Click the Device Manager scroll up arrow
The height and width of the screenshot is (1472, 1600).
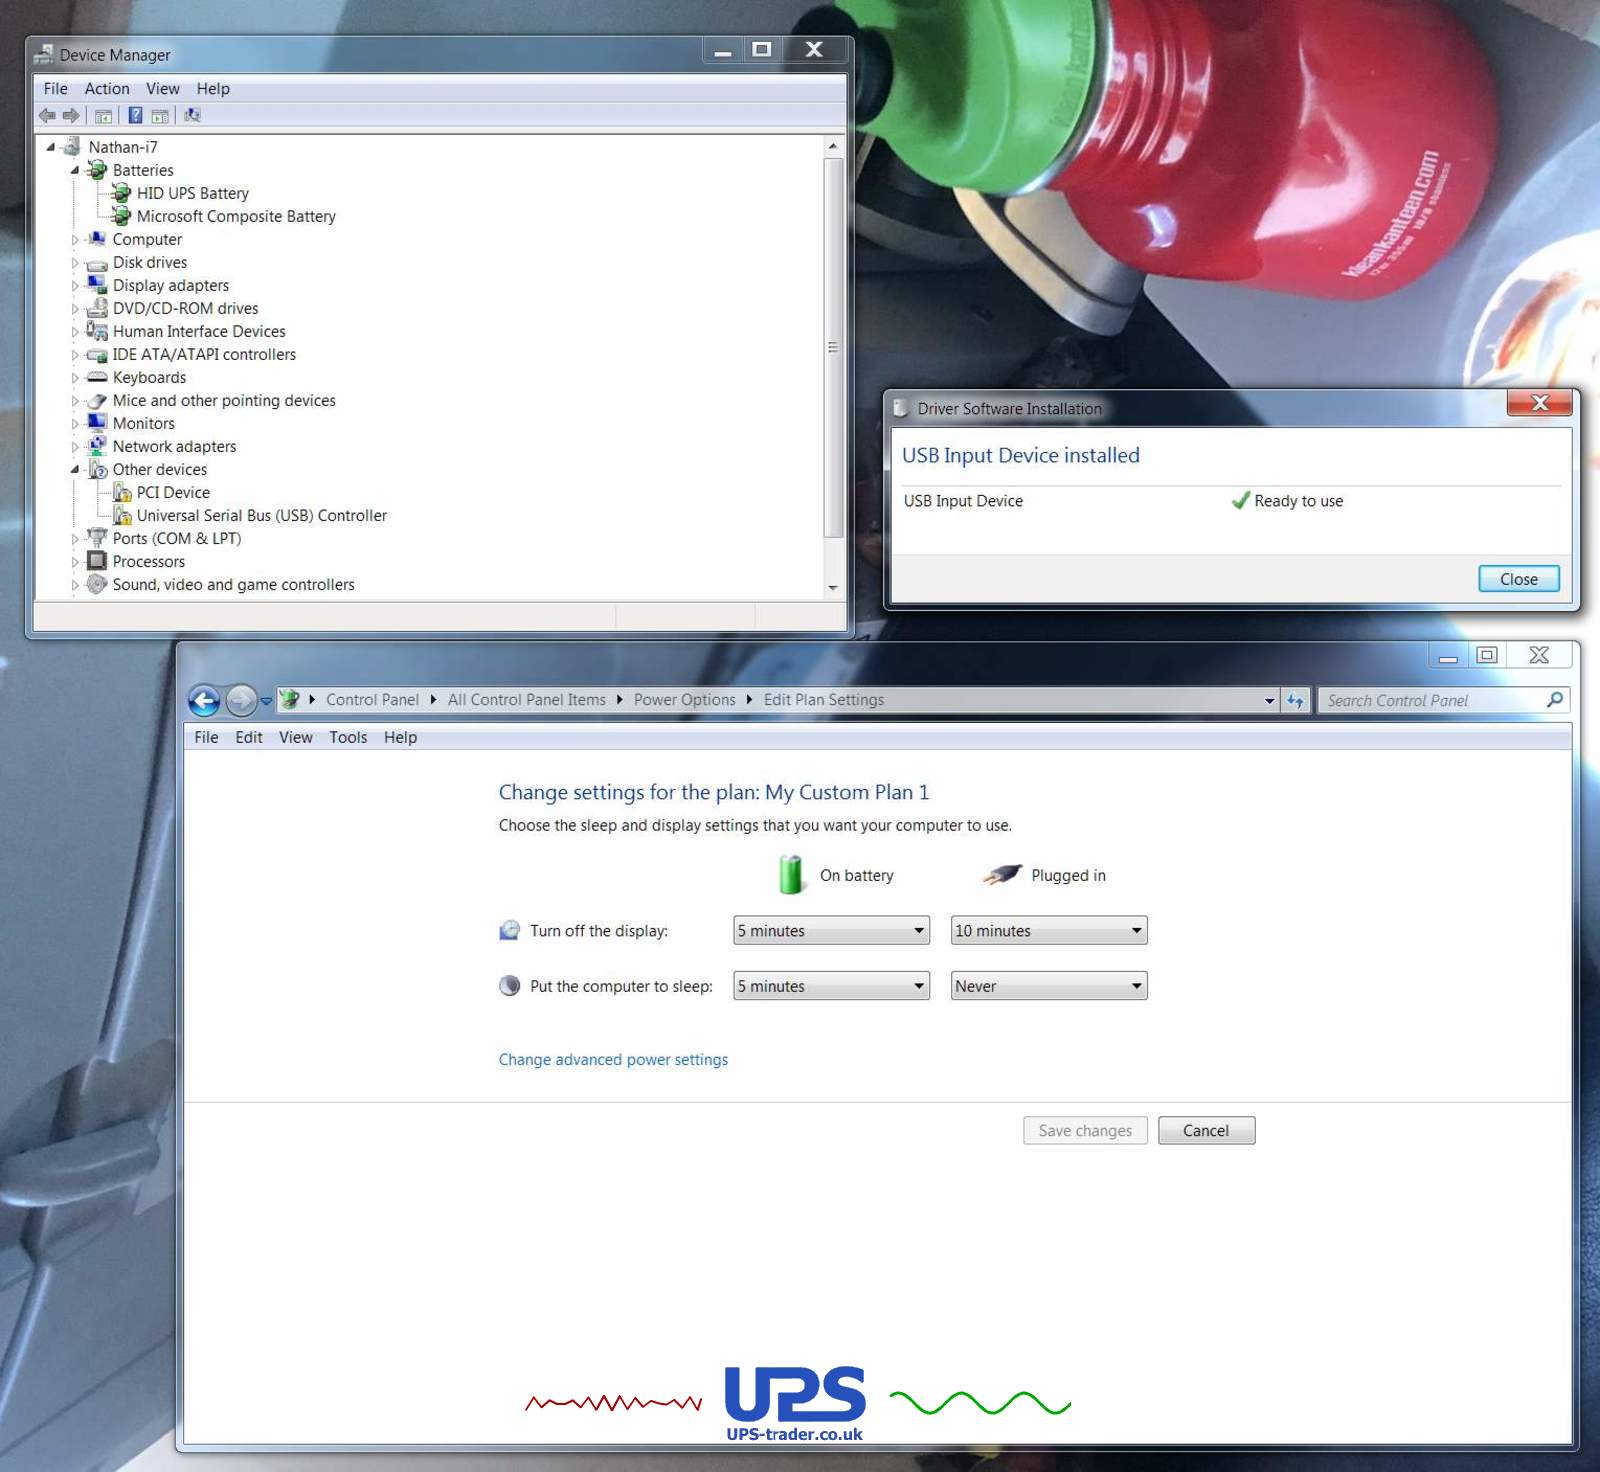click(x=833, y=146)
